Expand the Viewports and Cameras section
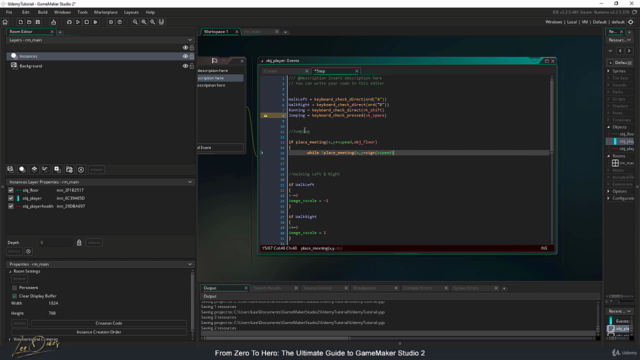The height and width of the screenshot is (360, 640). pos(10,339)
